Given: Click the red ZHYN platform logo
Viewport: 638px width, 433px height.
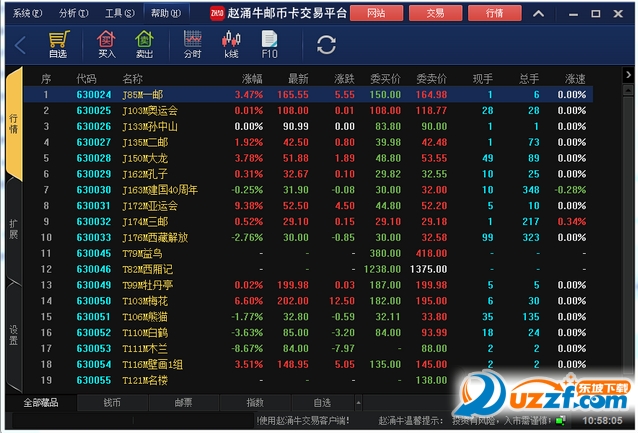Looking at the screenshot, I should (217, 13).
